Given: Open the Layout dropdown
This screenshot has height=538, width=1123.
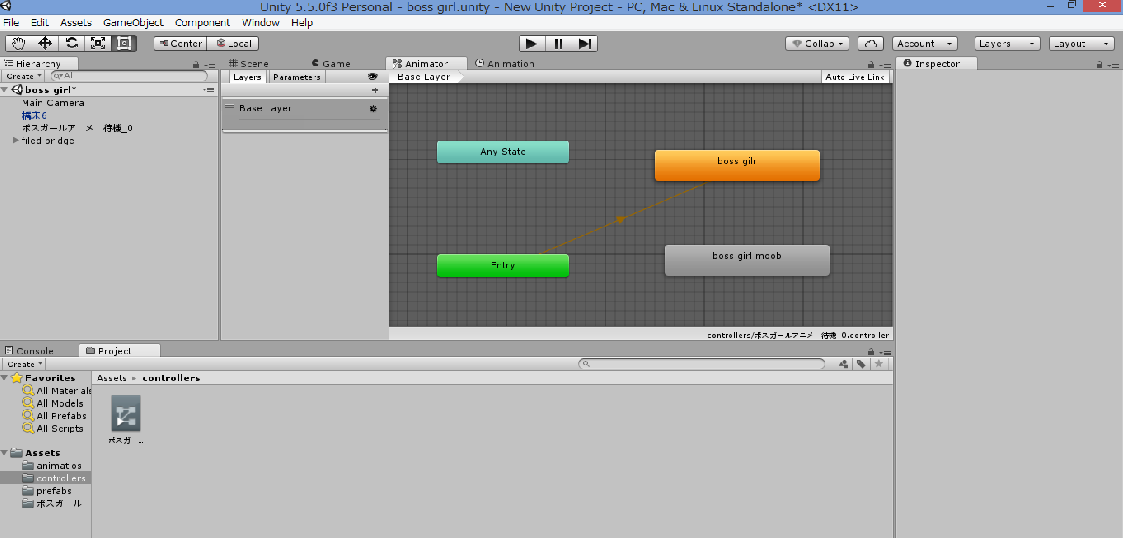Looking at the screenshot, I should click(1081, 43).
